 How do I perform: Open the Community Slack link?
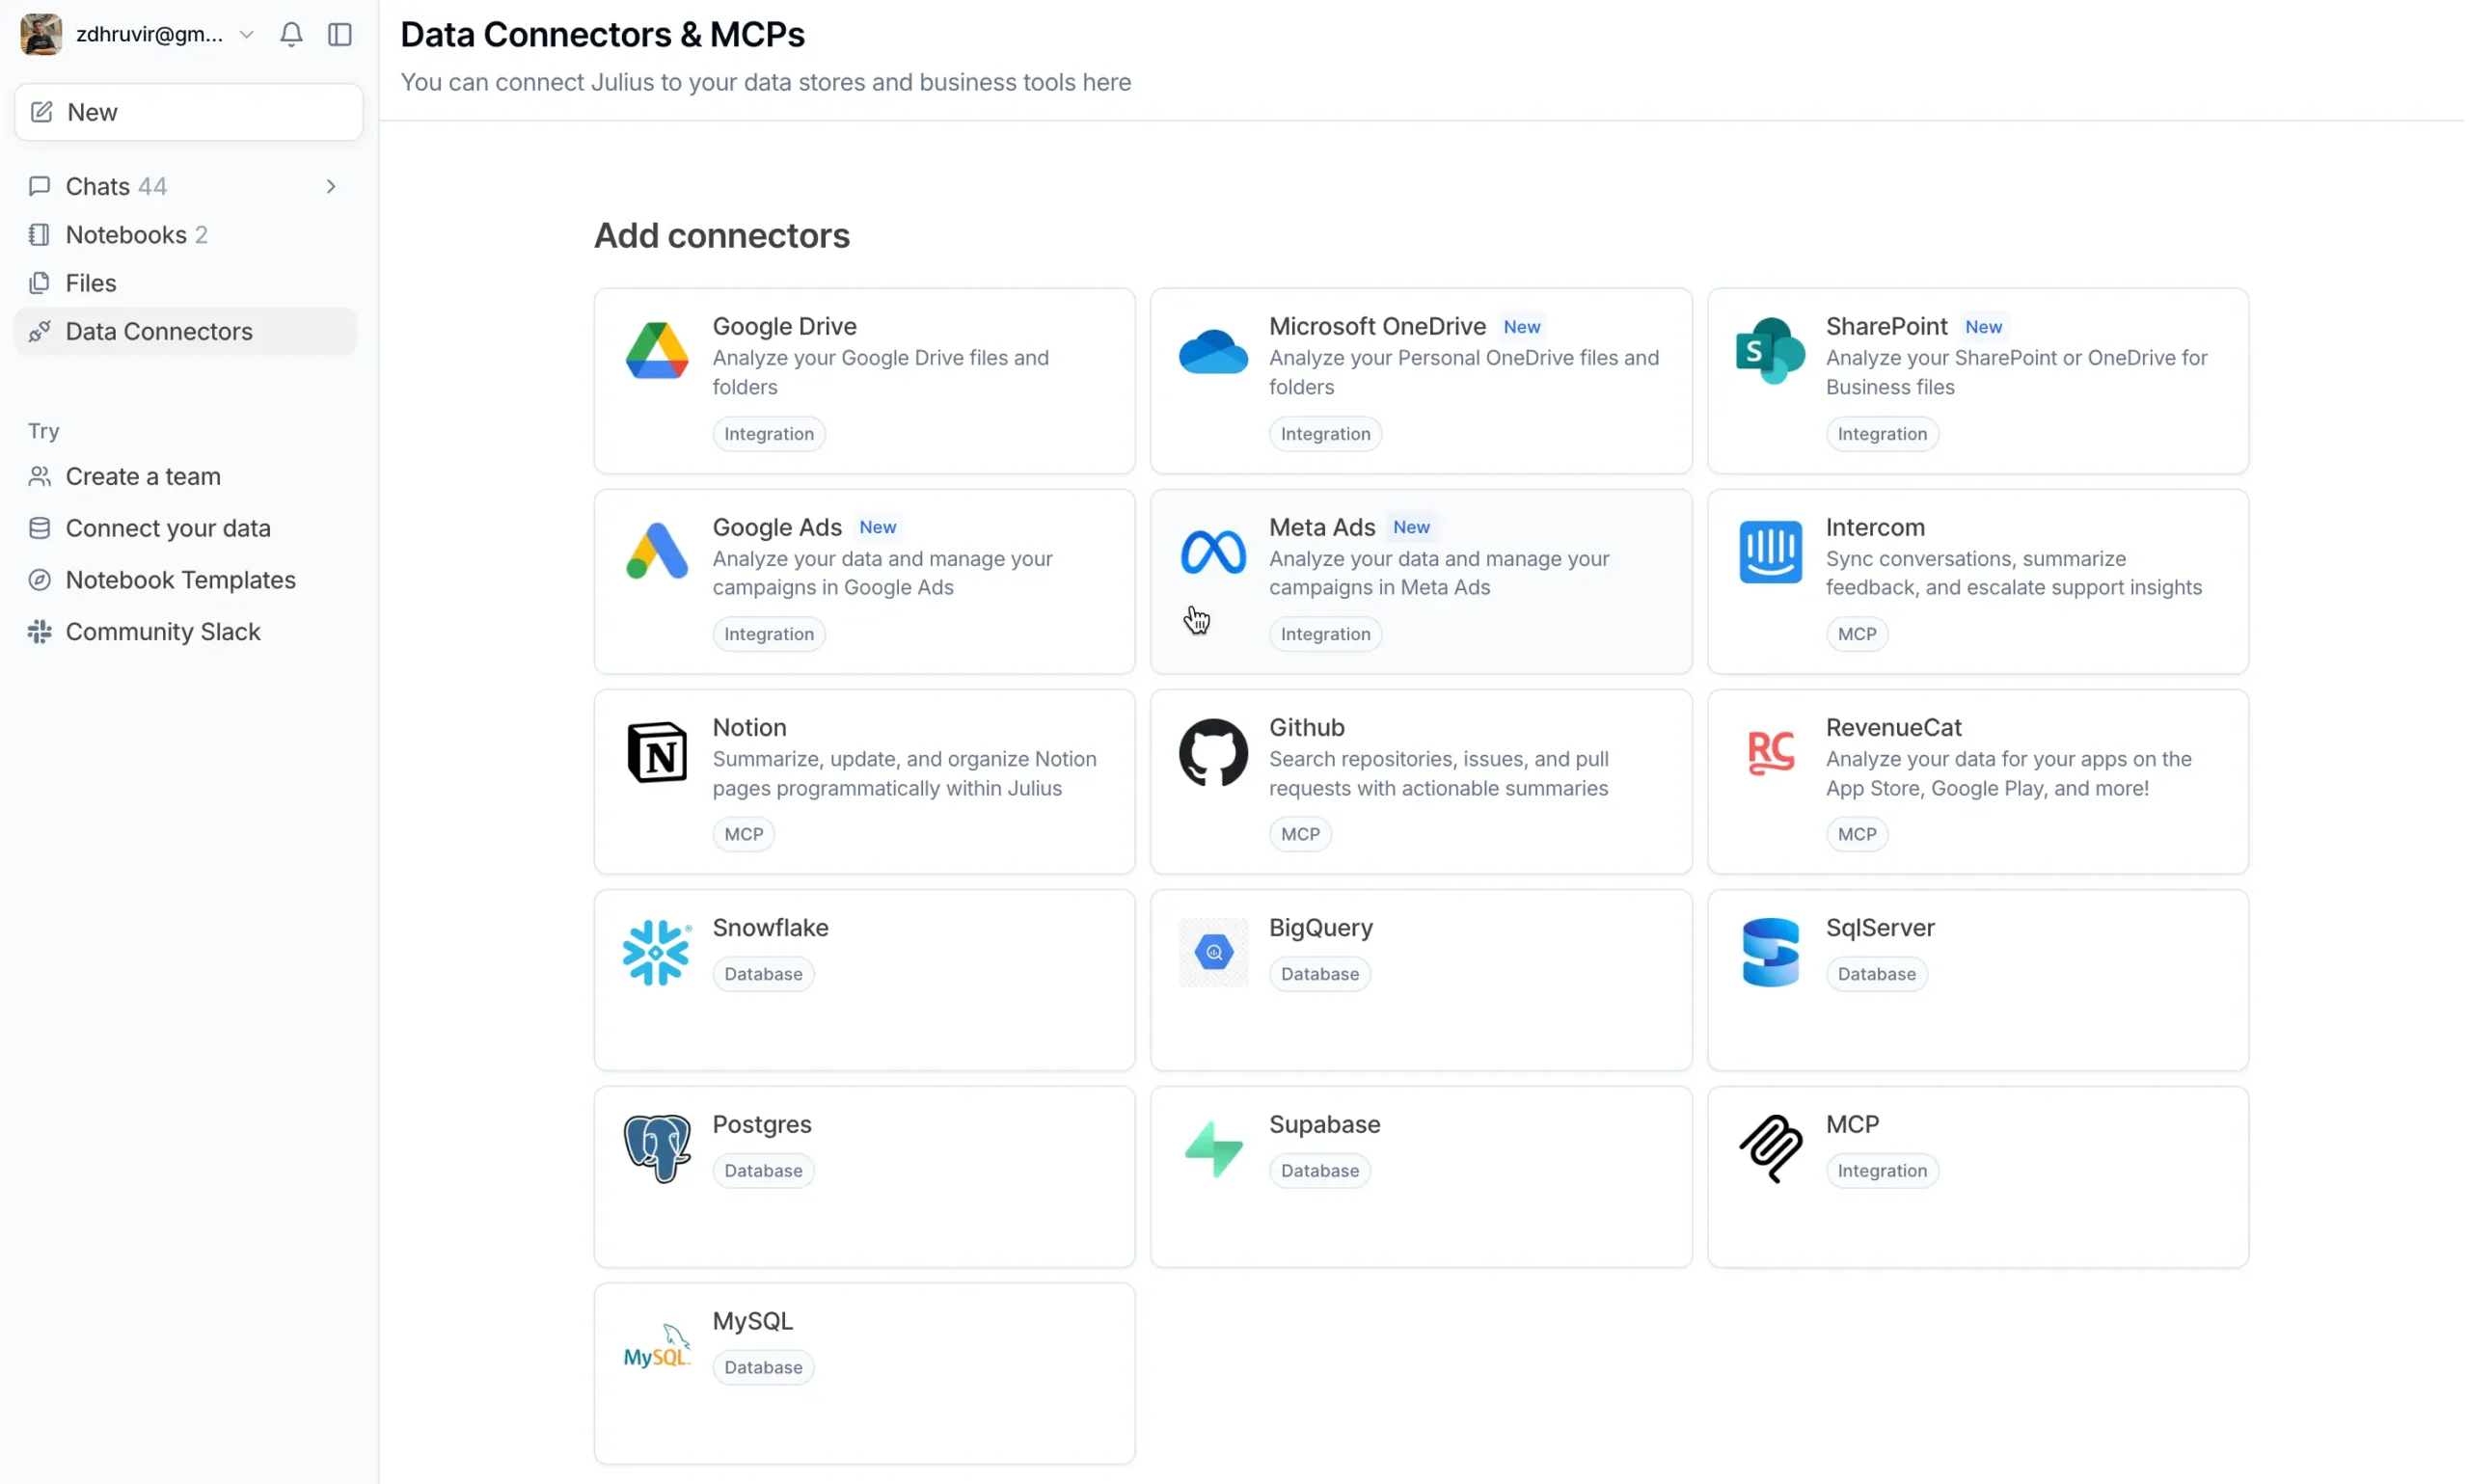point(163,631)
